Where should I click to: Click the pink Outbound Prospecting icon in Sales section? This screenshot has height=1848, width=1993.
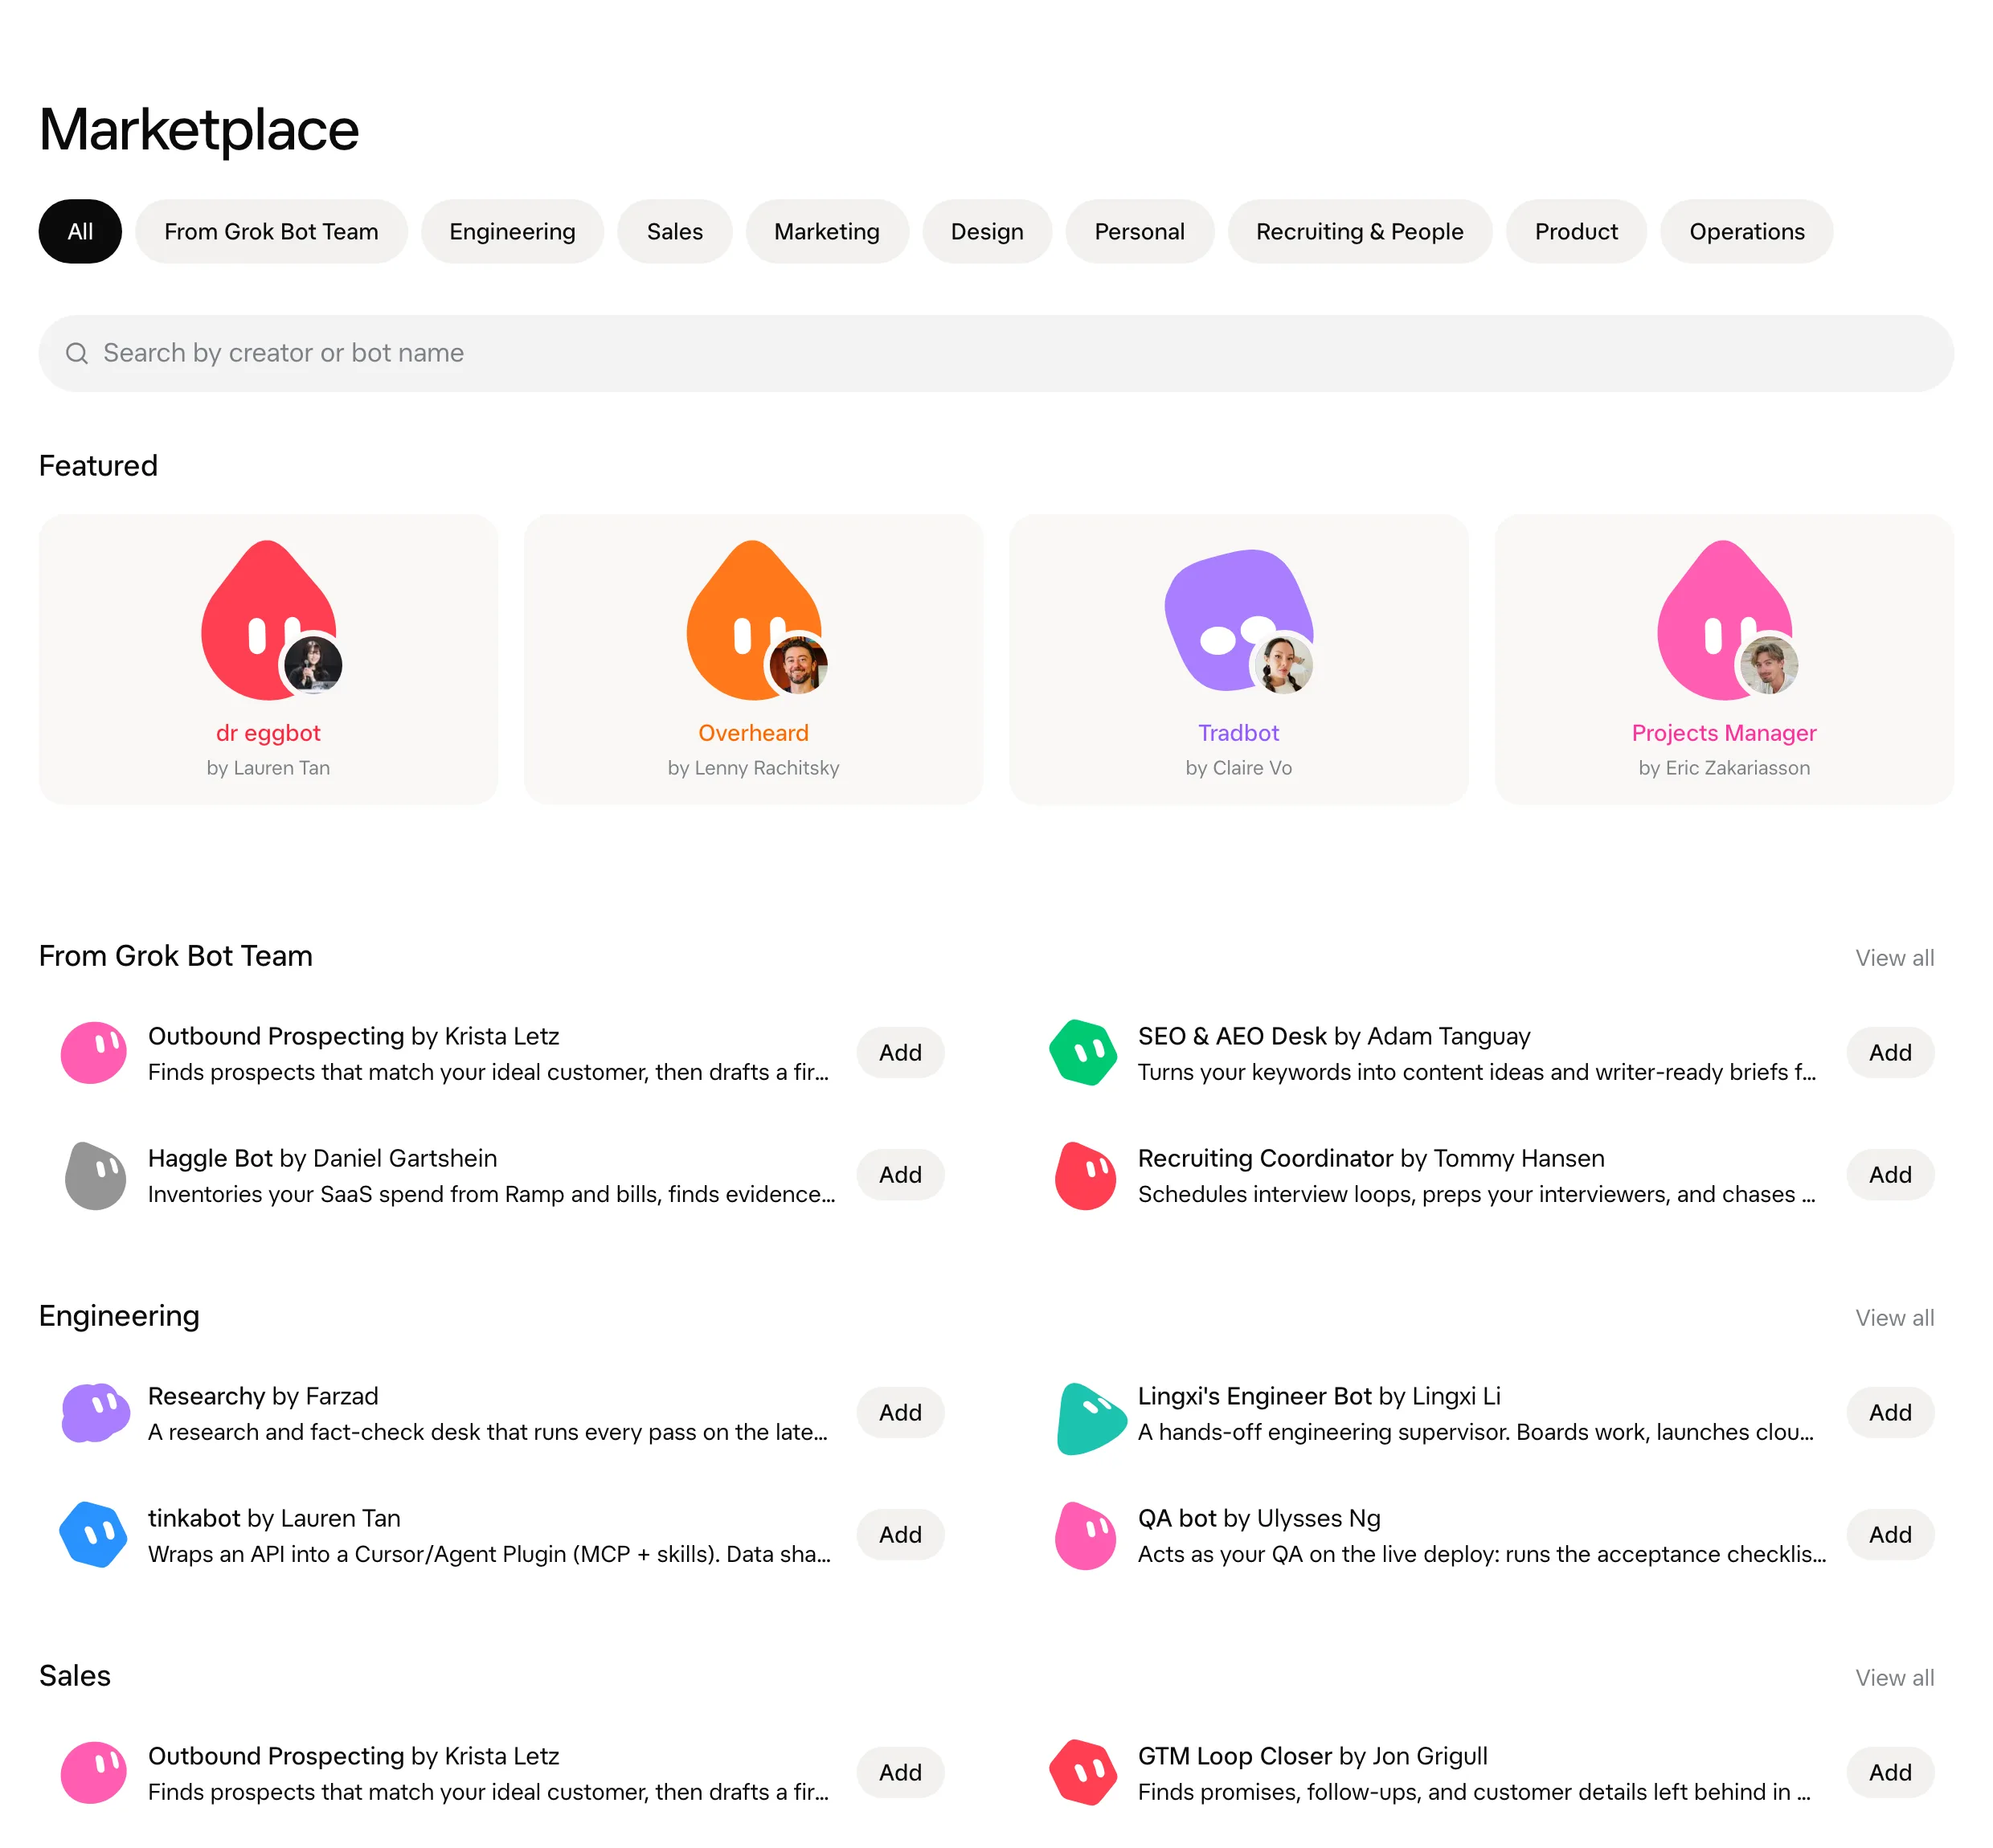tap(93, 1772)
